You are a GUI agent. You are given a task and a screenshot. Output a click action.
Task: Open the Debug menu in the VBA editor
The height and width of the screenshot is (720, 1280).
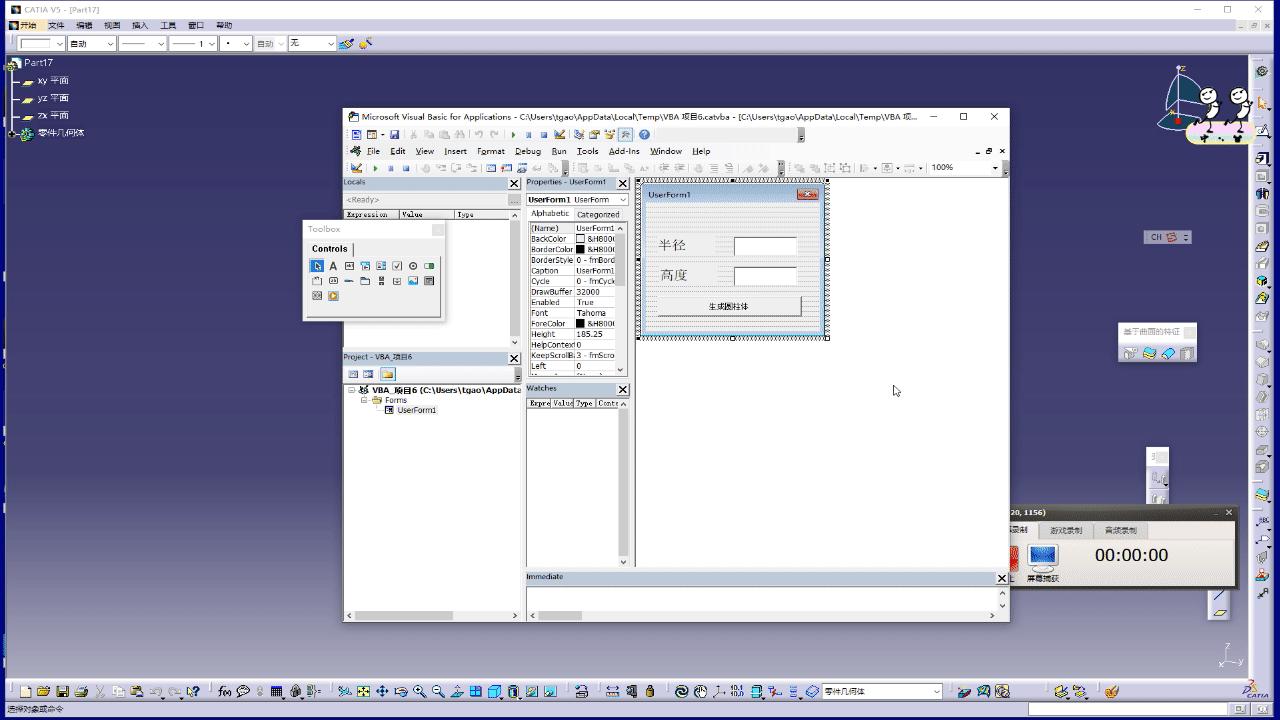coord(527,151)
